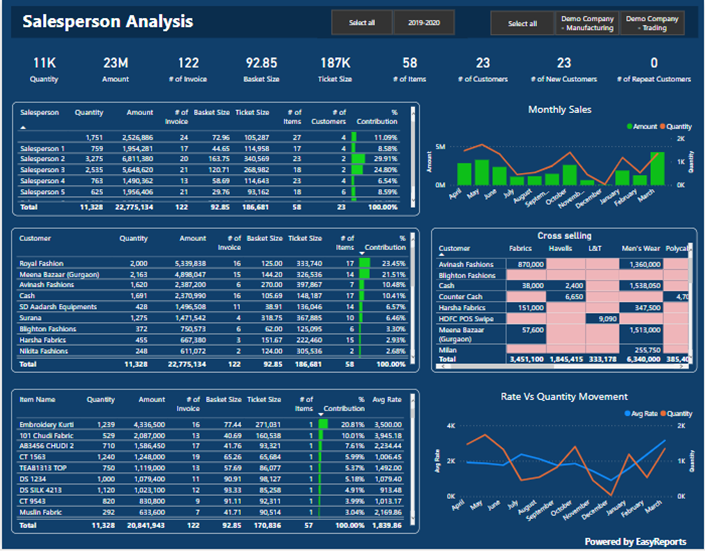The image size is (705, 551).
Task: Click sort arrow under item % Contribution
Action: (321, 415)
